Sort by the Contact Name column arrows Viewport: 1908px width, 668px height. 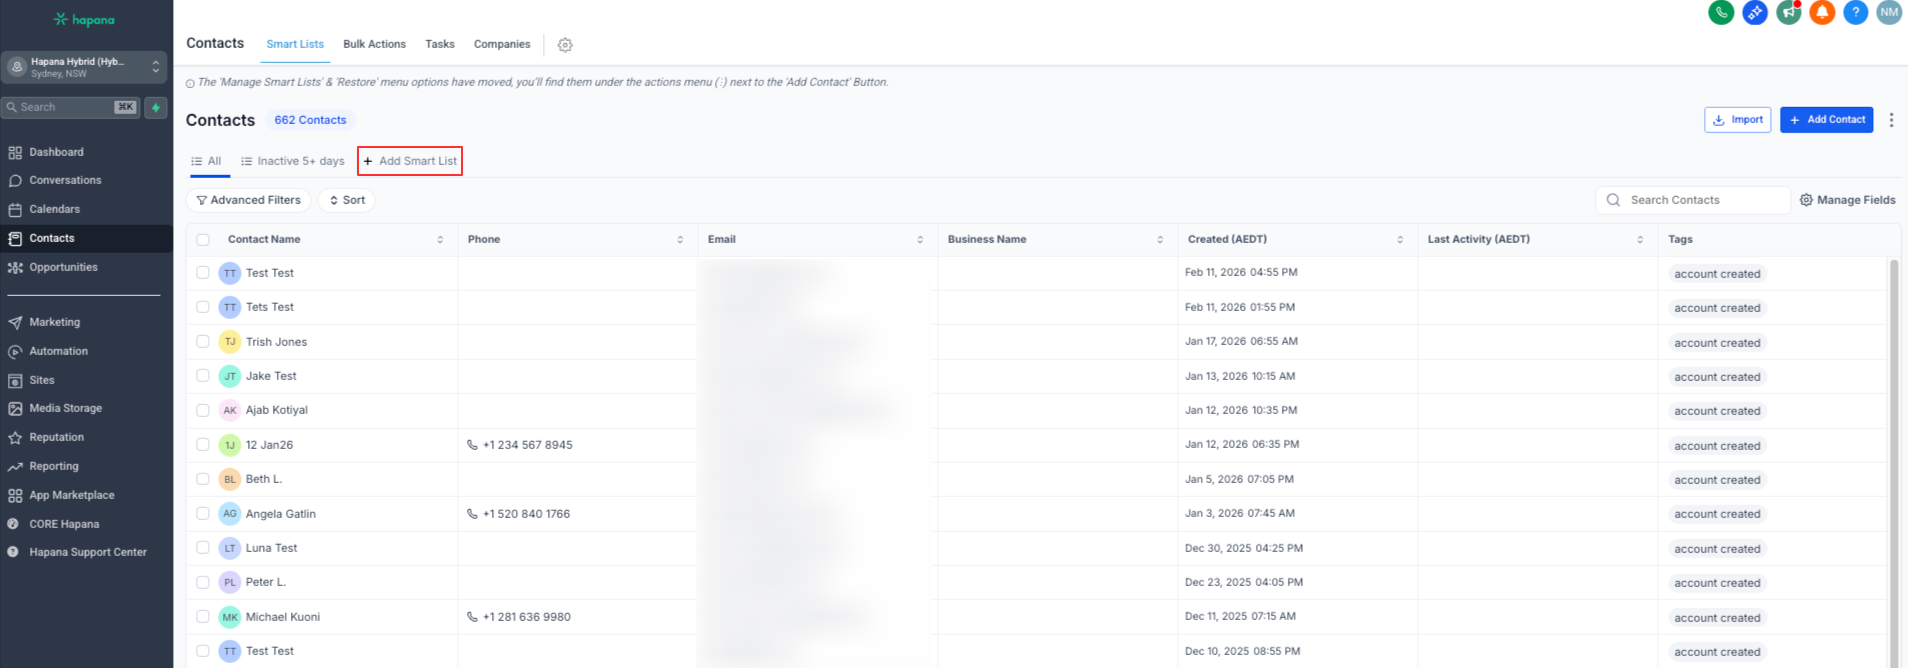click(x=440, y=240)
